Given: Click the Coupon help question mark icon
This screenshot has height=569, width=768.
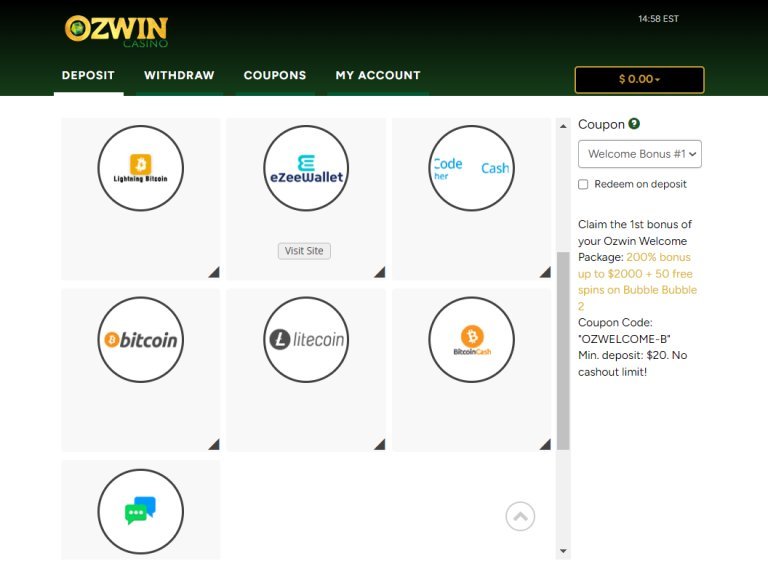Looking at the screenshot, I should pos(634,124).
